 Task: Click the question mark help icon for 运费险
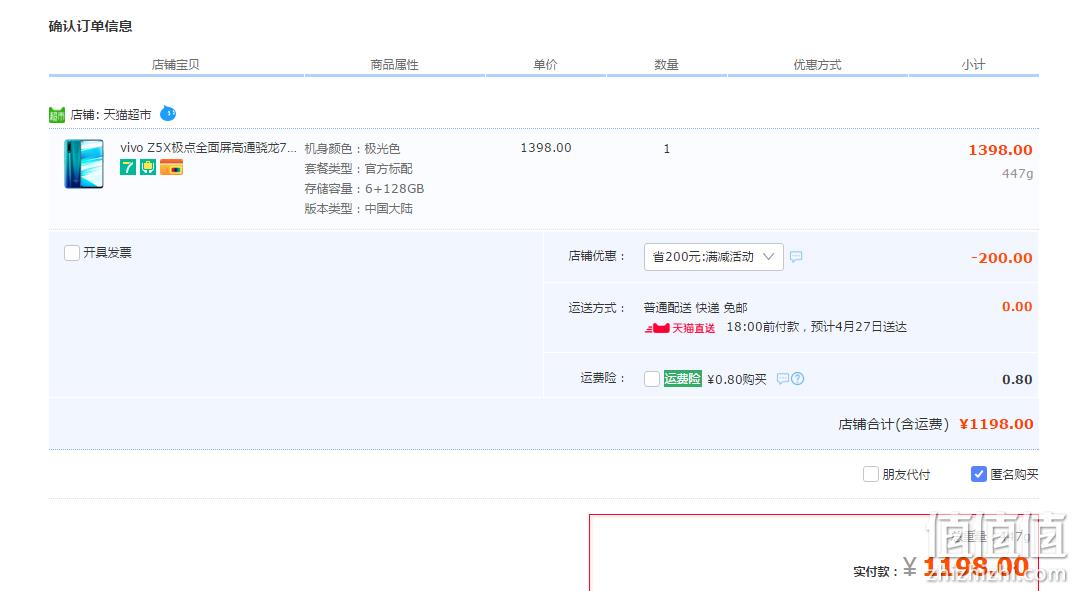(x=797, y=379)
